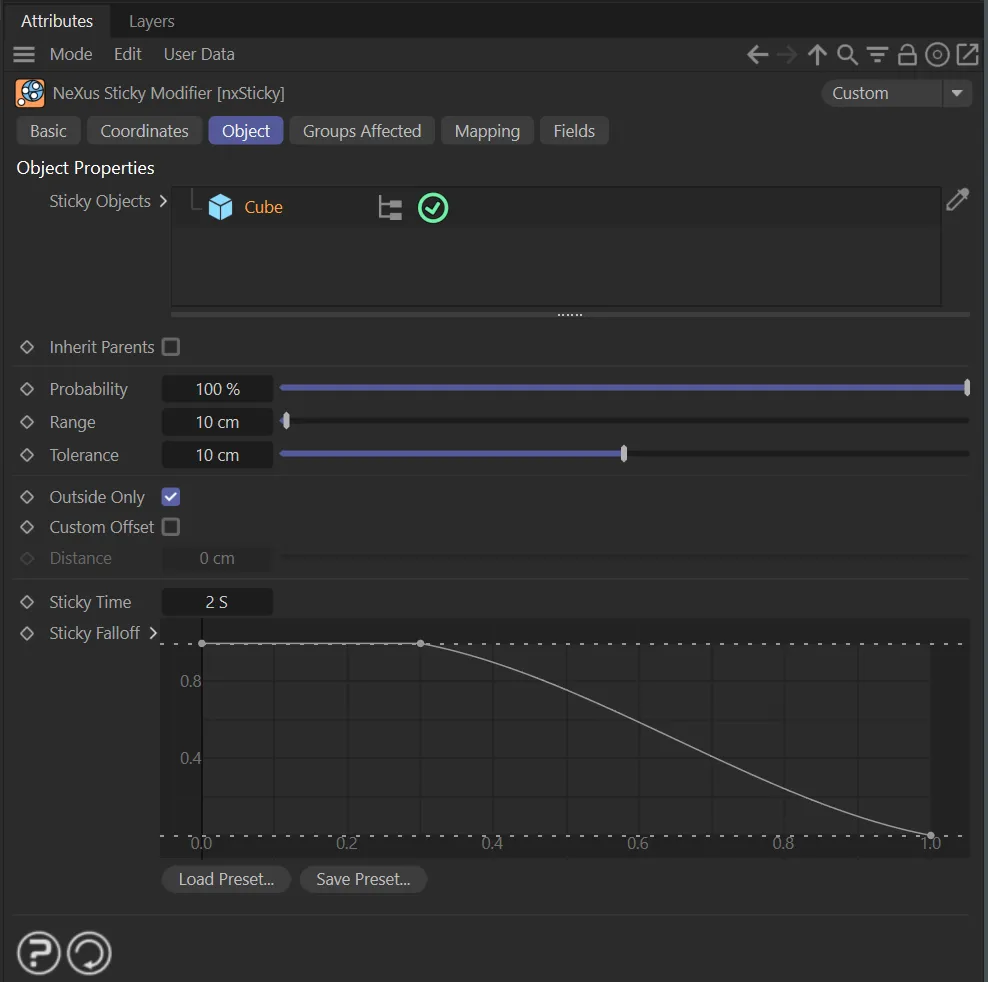Open the search magnifier in Attributes
The height and width of the screenshot is (982, 988).
[847, 55]
